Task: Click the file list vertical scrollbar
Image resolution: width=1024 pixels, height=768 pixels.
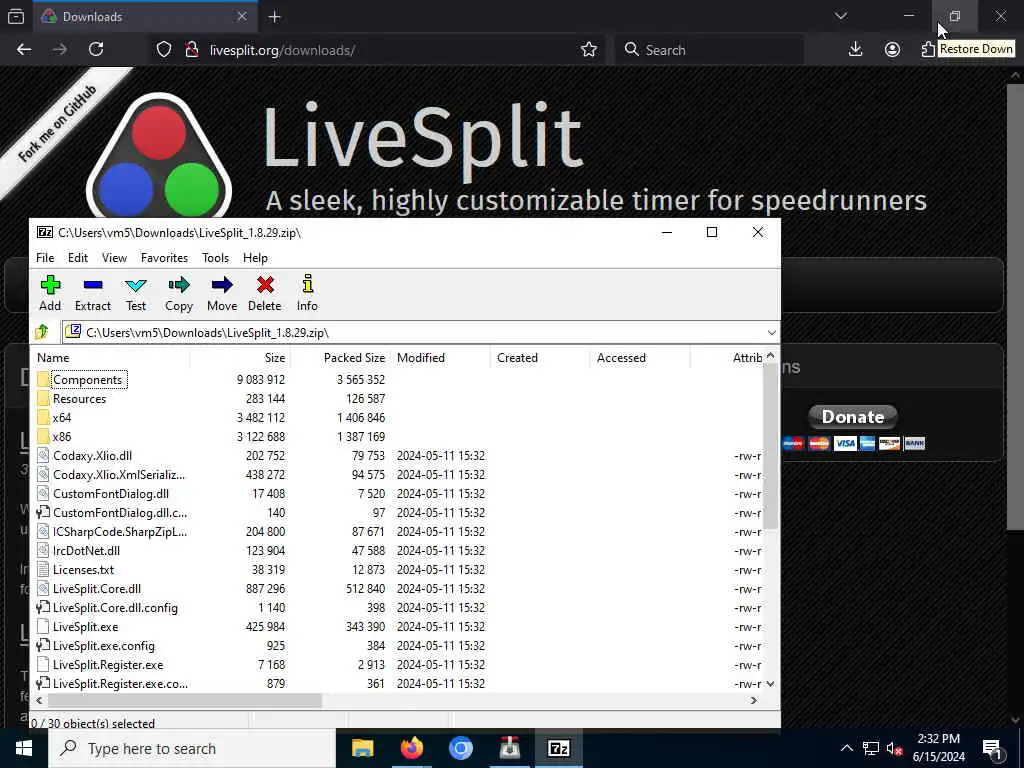Action: (771, 447)
